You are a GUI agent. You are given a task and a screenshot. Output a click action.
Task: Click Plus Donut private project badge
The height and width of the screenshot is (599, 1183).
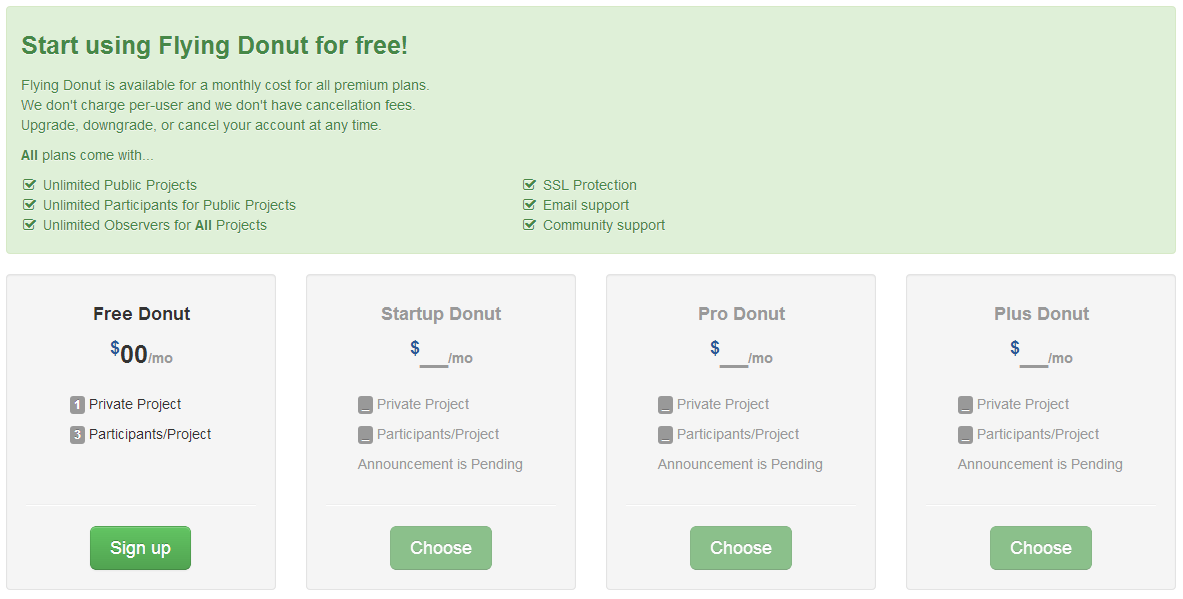(x=965, y=405)
